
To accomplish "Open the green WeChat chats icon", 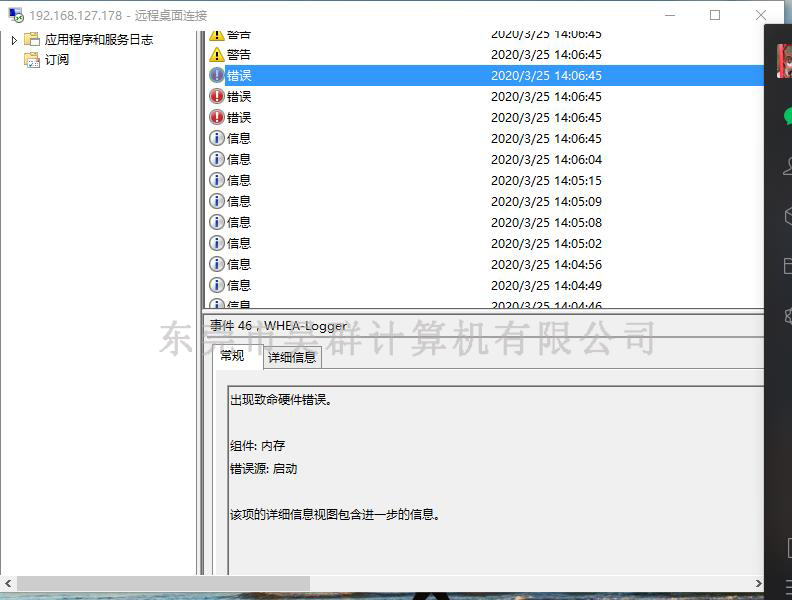I will 786,118.
